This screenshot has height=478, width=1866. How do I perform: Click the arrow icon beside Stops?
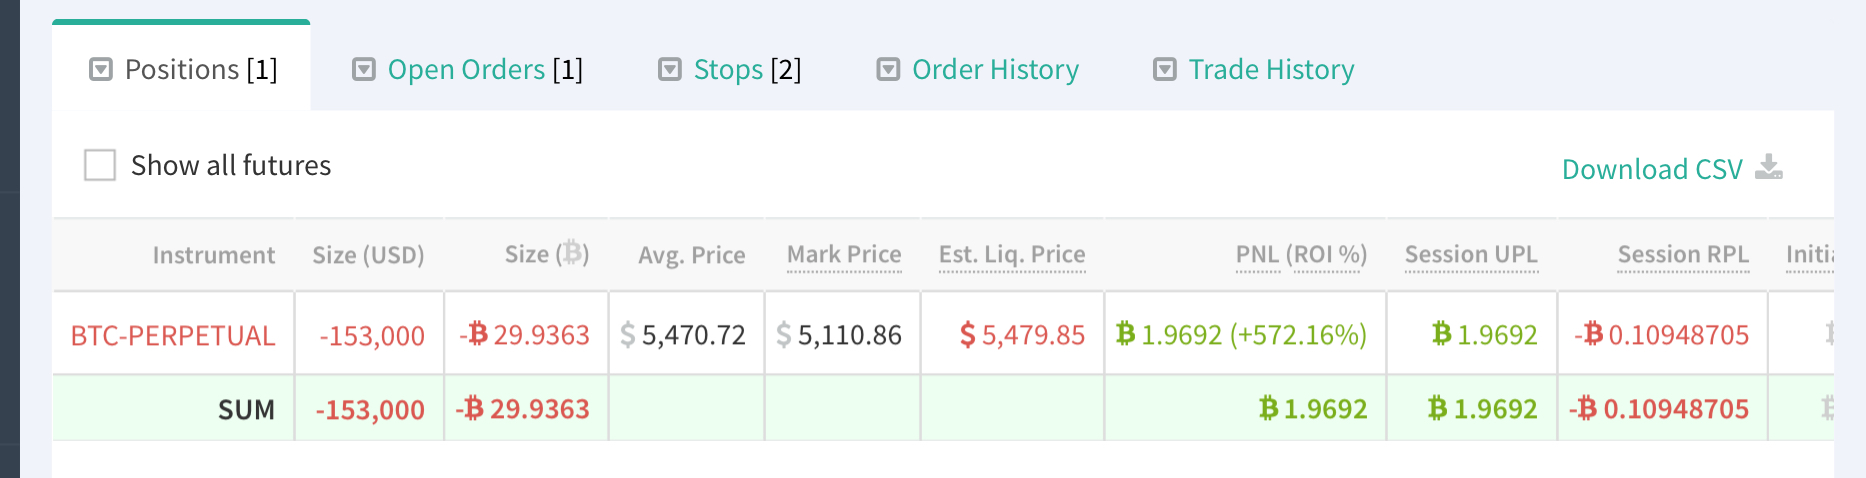point(670,70)
